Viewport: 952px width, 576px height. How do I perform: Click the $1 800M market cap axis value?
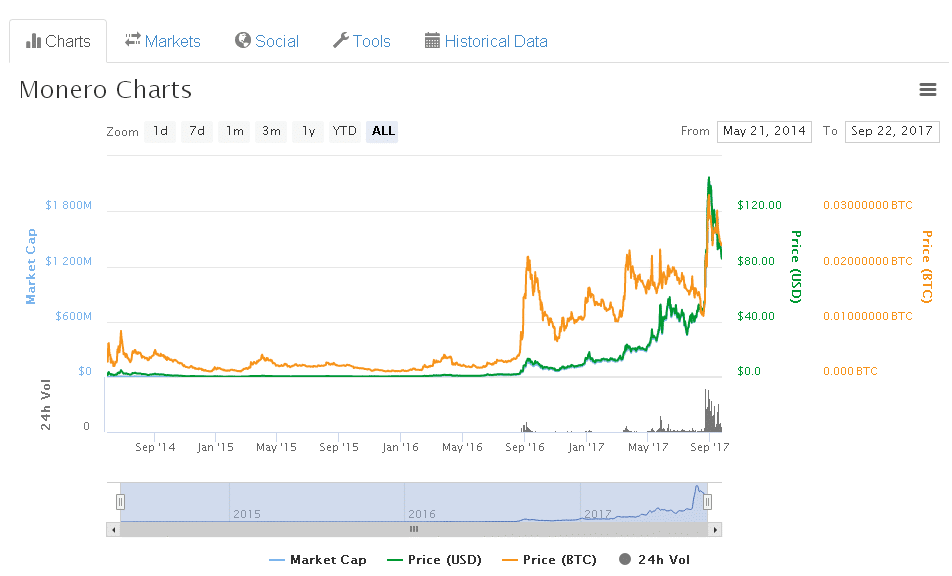69,205
